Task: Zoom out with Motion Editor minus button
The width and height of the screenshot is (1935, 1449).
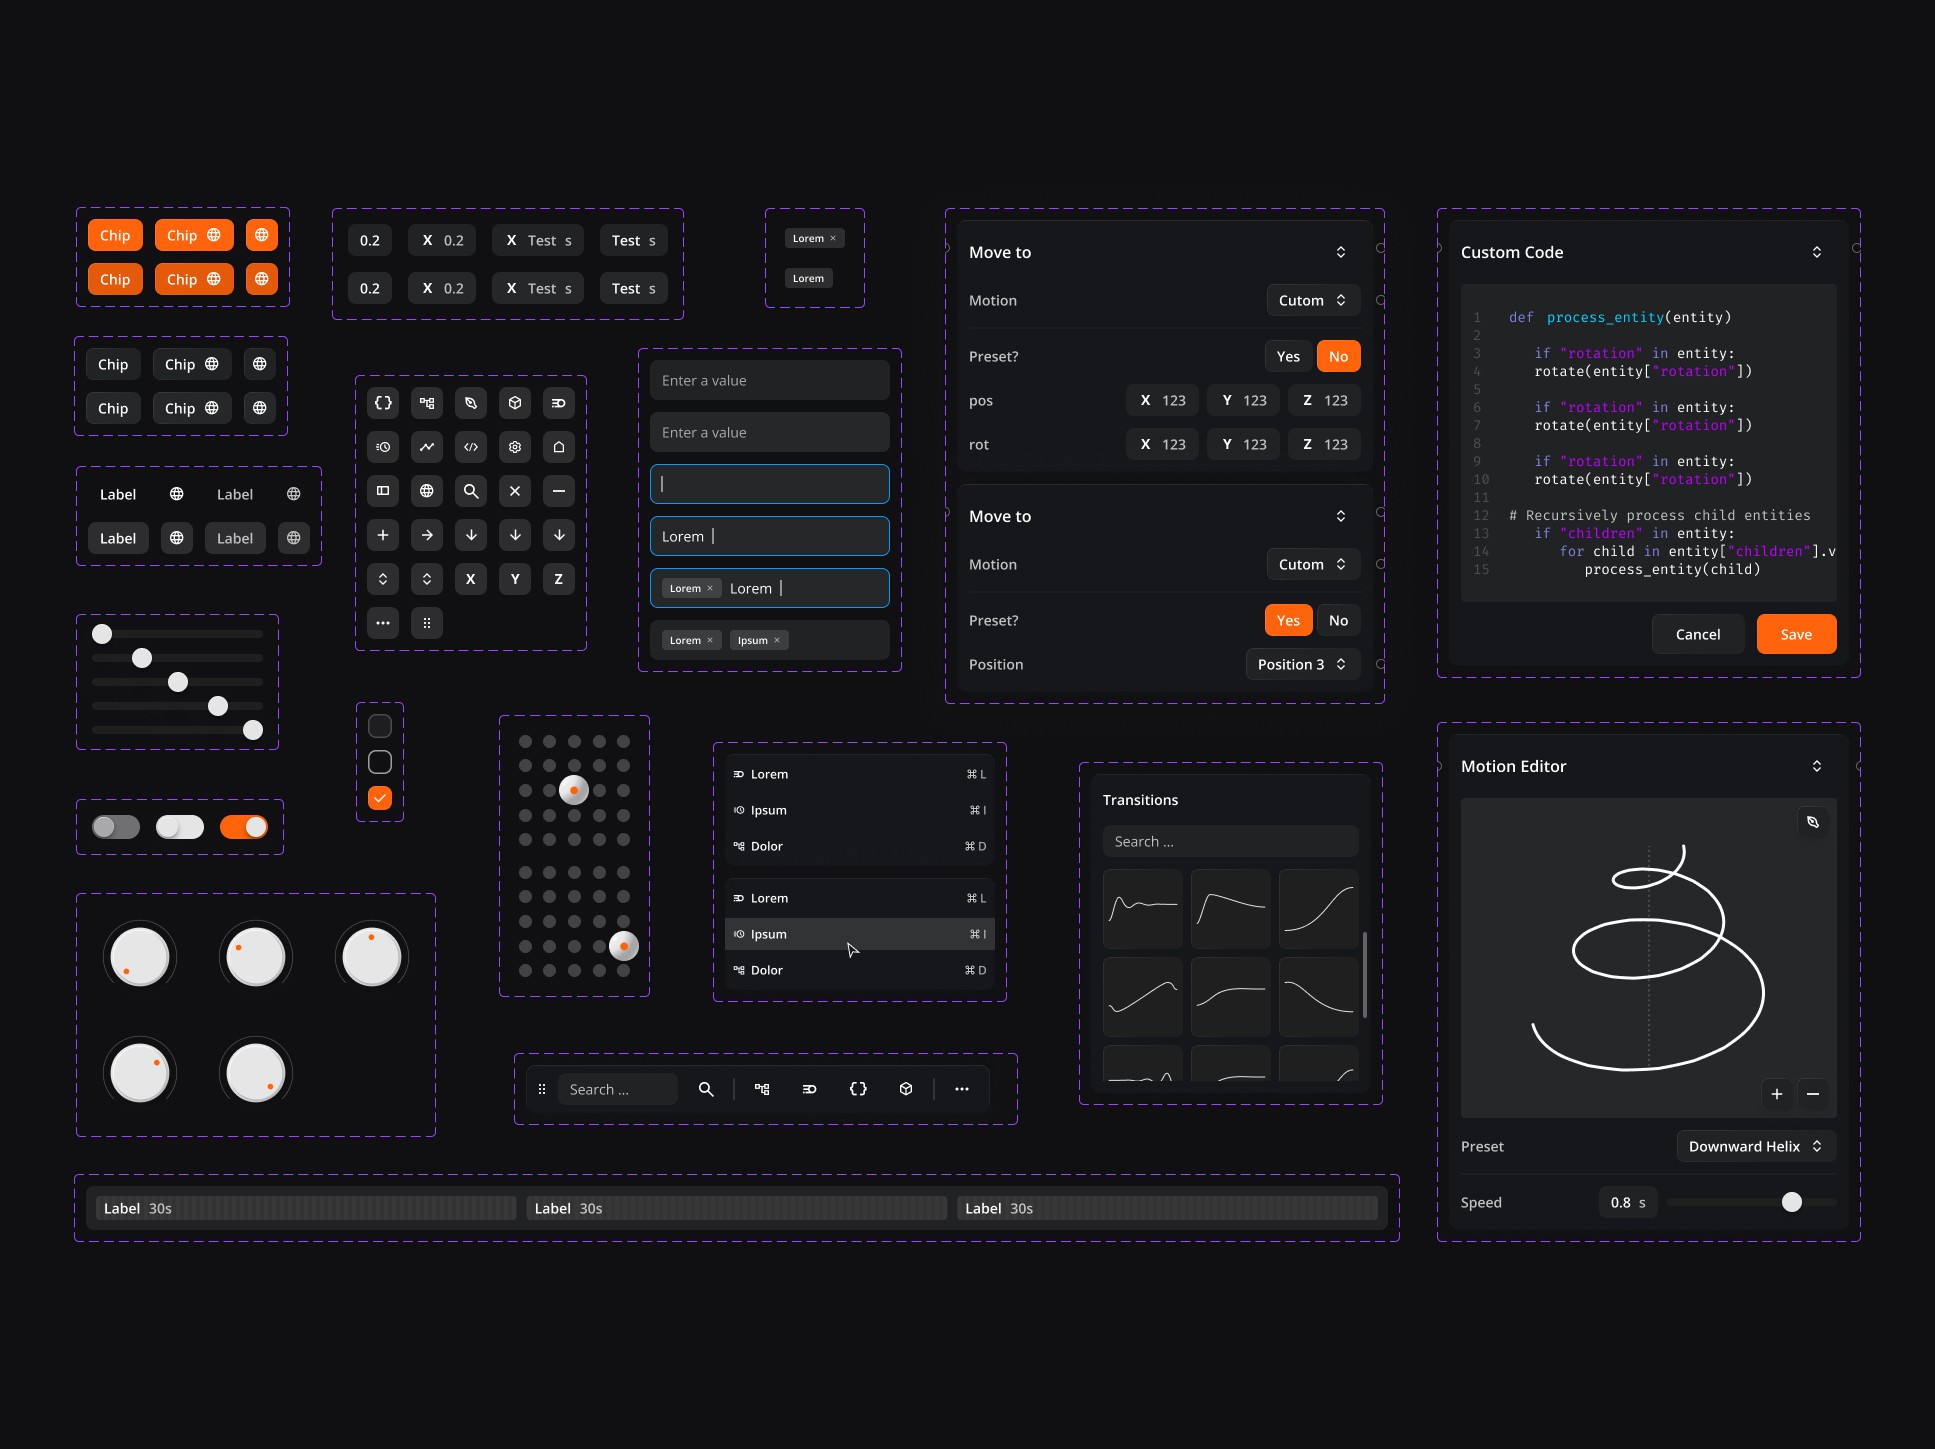Action: 1813,1094
